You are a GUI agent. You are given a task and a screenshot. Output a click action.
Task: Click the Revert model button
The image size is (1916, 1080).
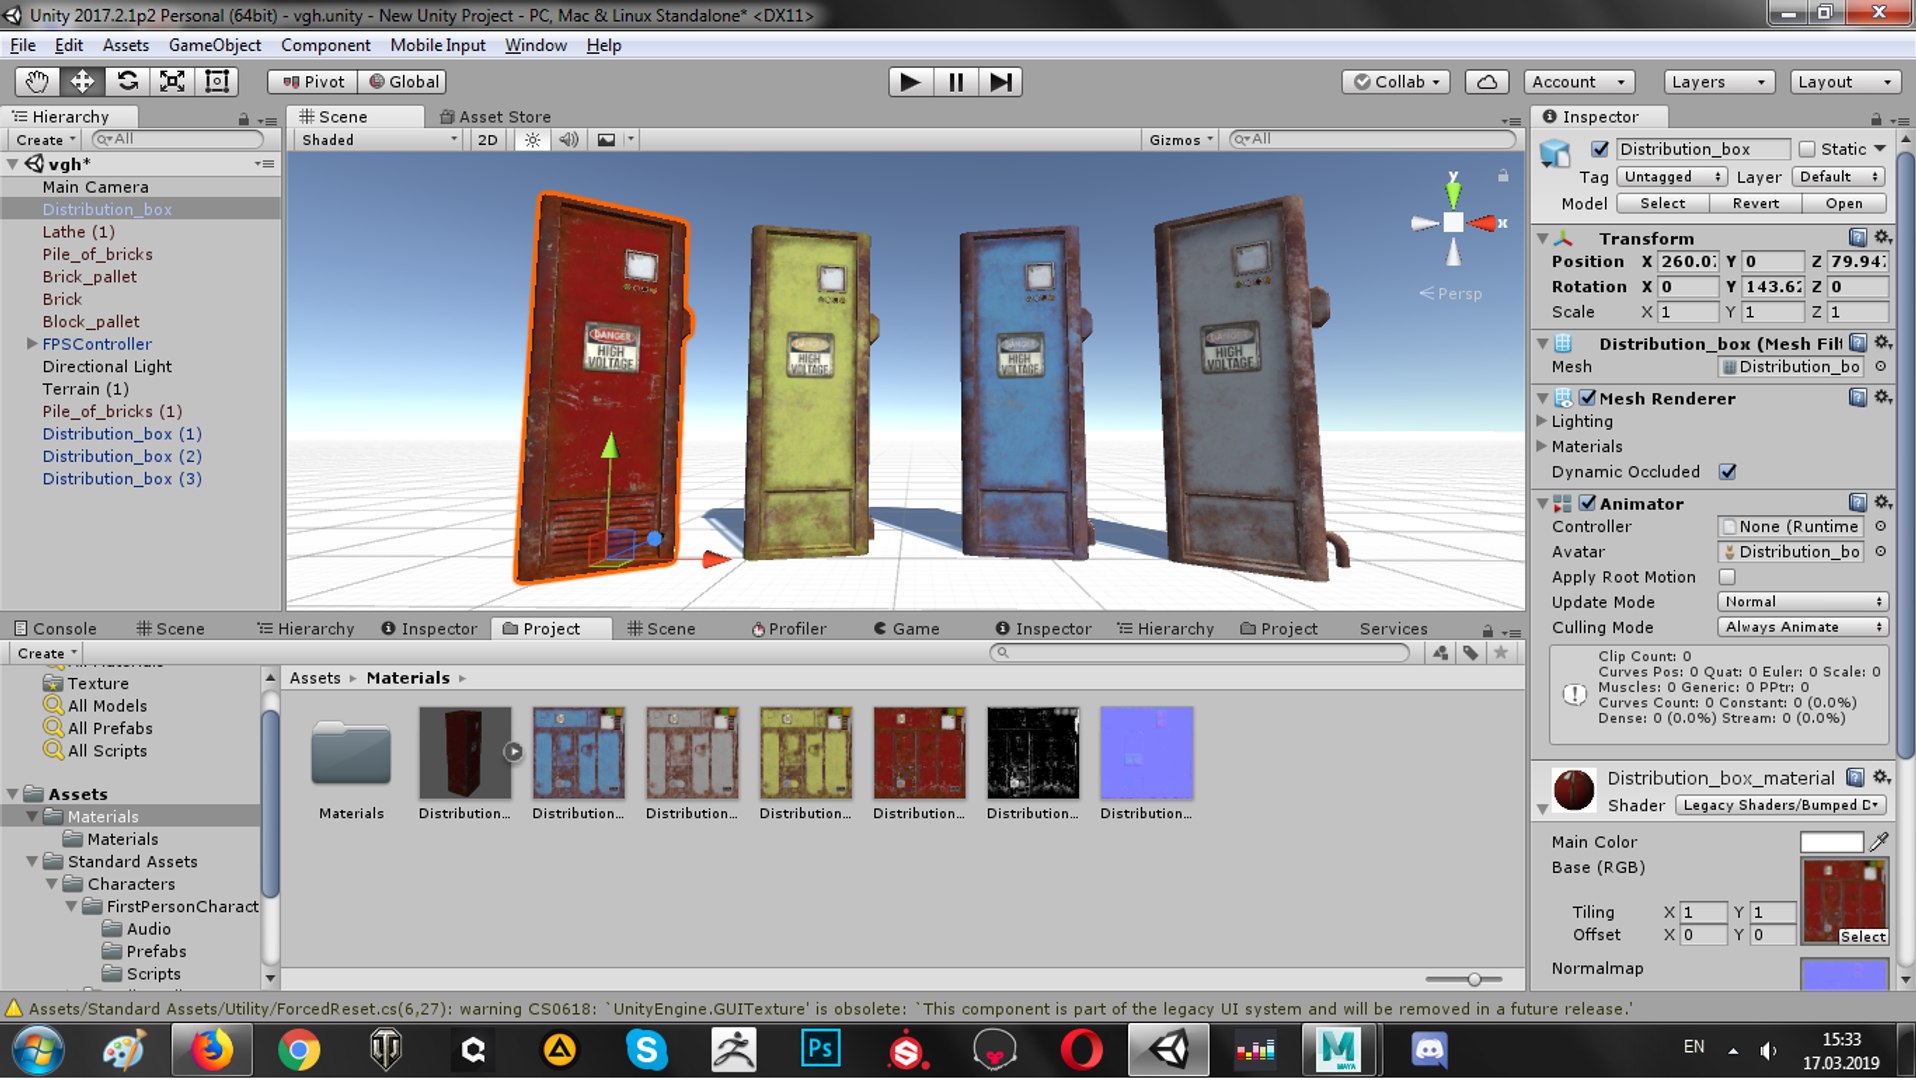tap(1756, 203)
